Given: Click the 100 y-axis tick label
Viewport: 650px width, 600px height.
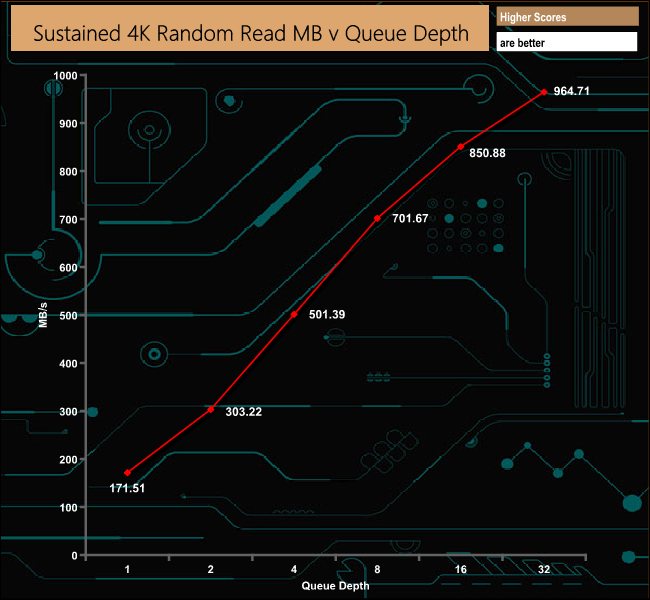Looking at the screenshot, I should (x=68, y=508).
